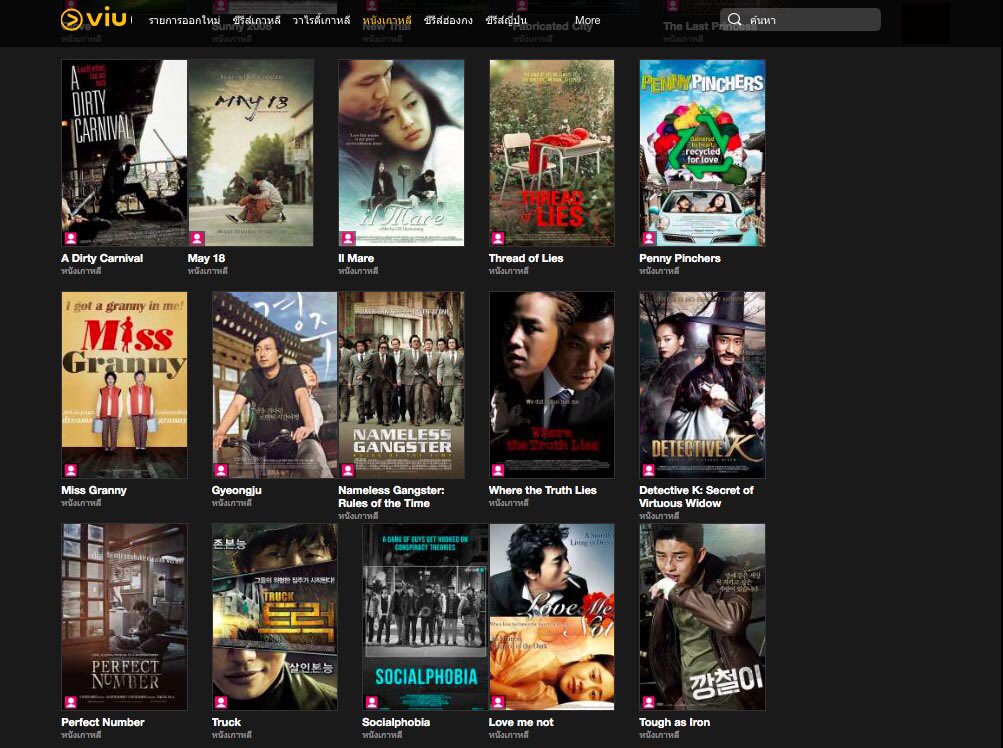
Task: Click หนังเกาหลี category label under Il Mare
Action: (358, 271)
